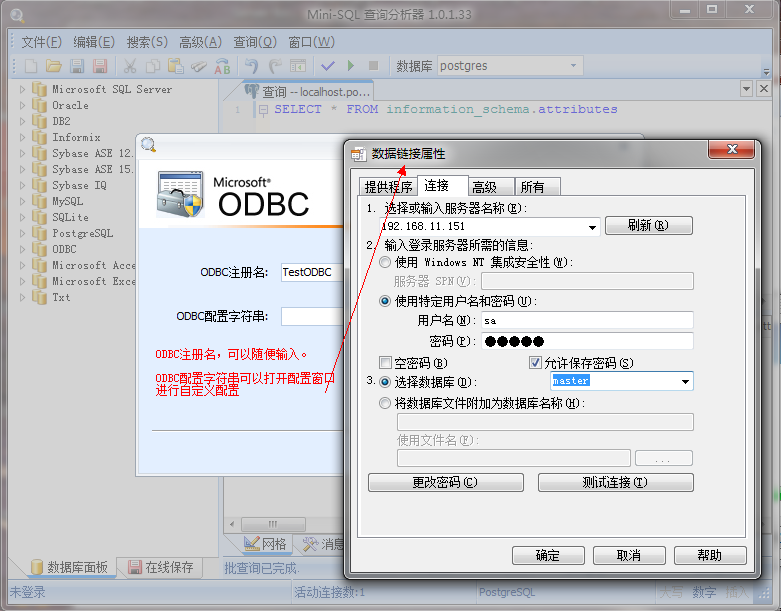Expand the Sybase IQ tree node
The height and width of the screenshot is (611, 781).
[22, 185]
